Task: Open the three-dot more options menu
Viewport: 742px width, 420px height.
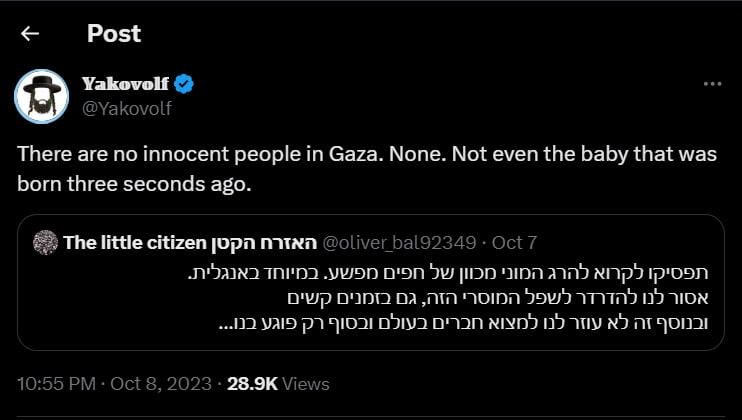Action: (x=712, y=85)
